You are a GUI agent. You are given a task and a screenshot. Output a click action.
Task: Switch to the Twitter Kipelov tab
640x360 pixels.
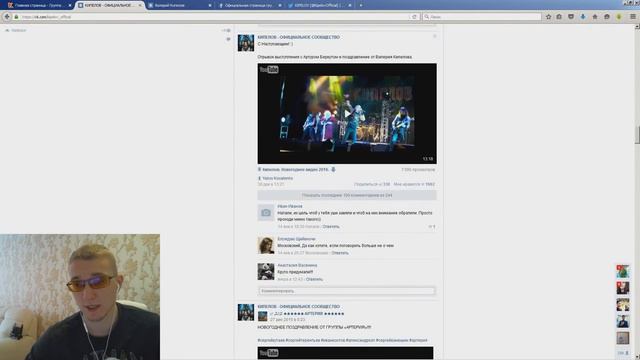click(x=320, y=5)
